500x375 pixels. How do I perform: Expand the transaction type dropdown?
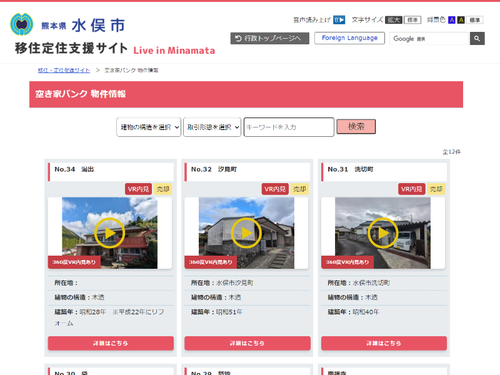pos(212,127)
